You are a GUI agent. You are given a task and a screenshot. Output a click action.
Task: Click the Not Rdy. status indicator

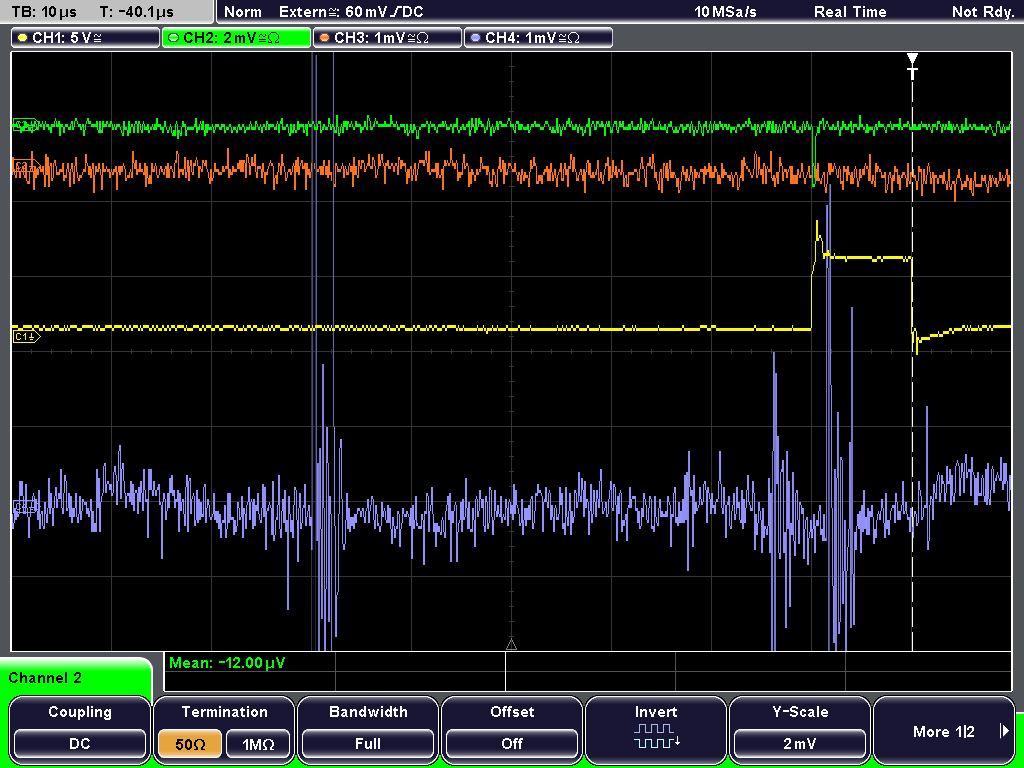tap(982, 12)
